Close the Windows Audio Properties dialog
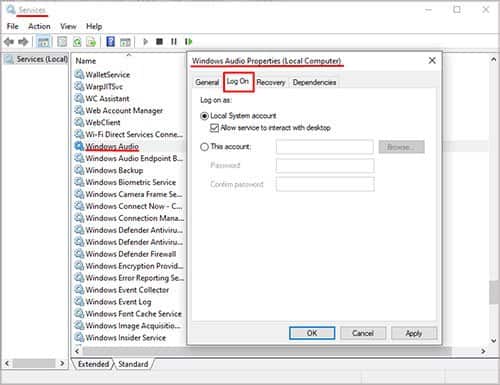This screenshot has width=500, height=385. click(x=432, y=61)
